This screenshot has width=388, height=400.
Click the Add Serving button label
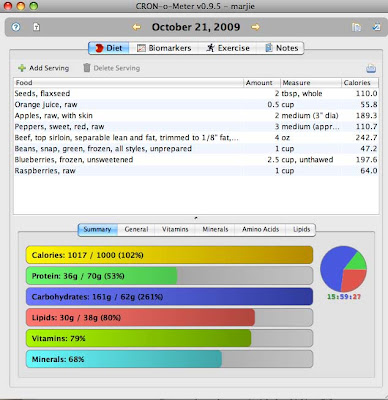(49, 68)
